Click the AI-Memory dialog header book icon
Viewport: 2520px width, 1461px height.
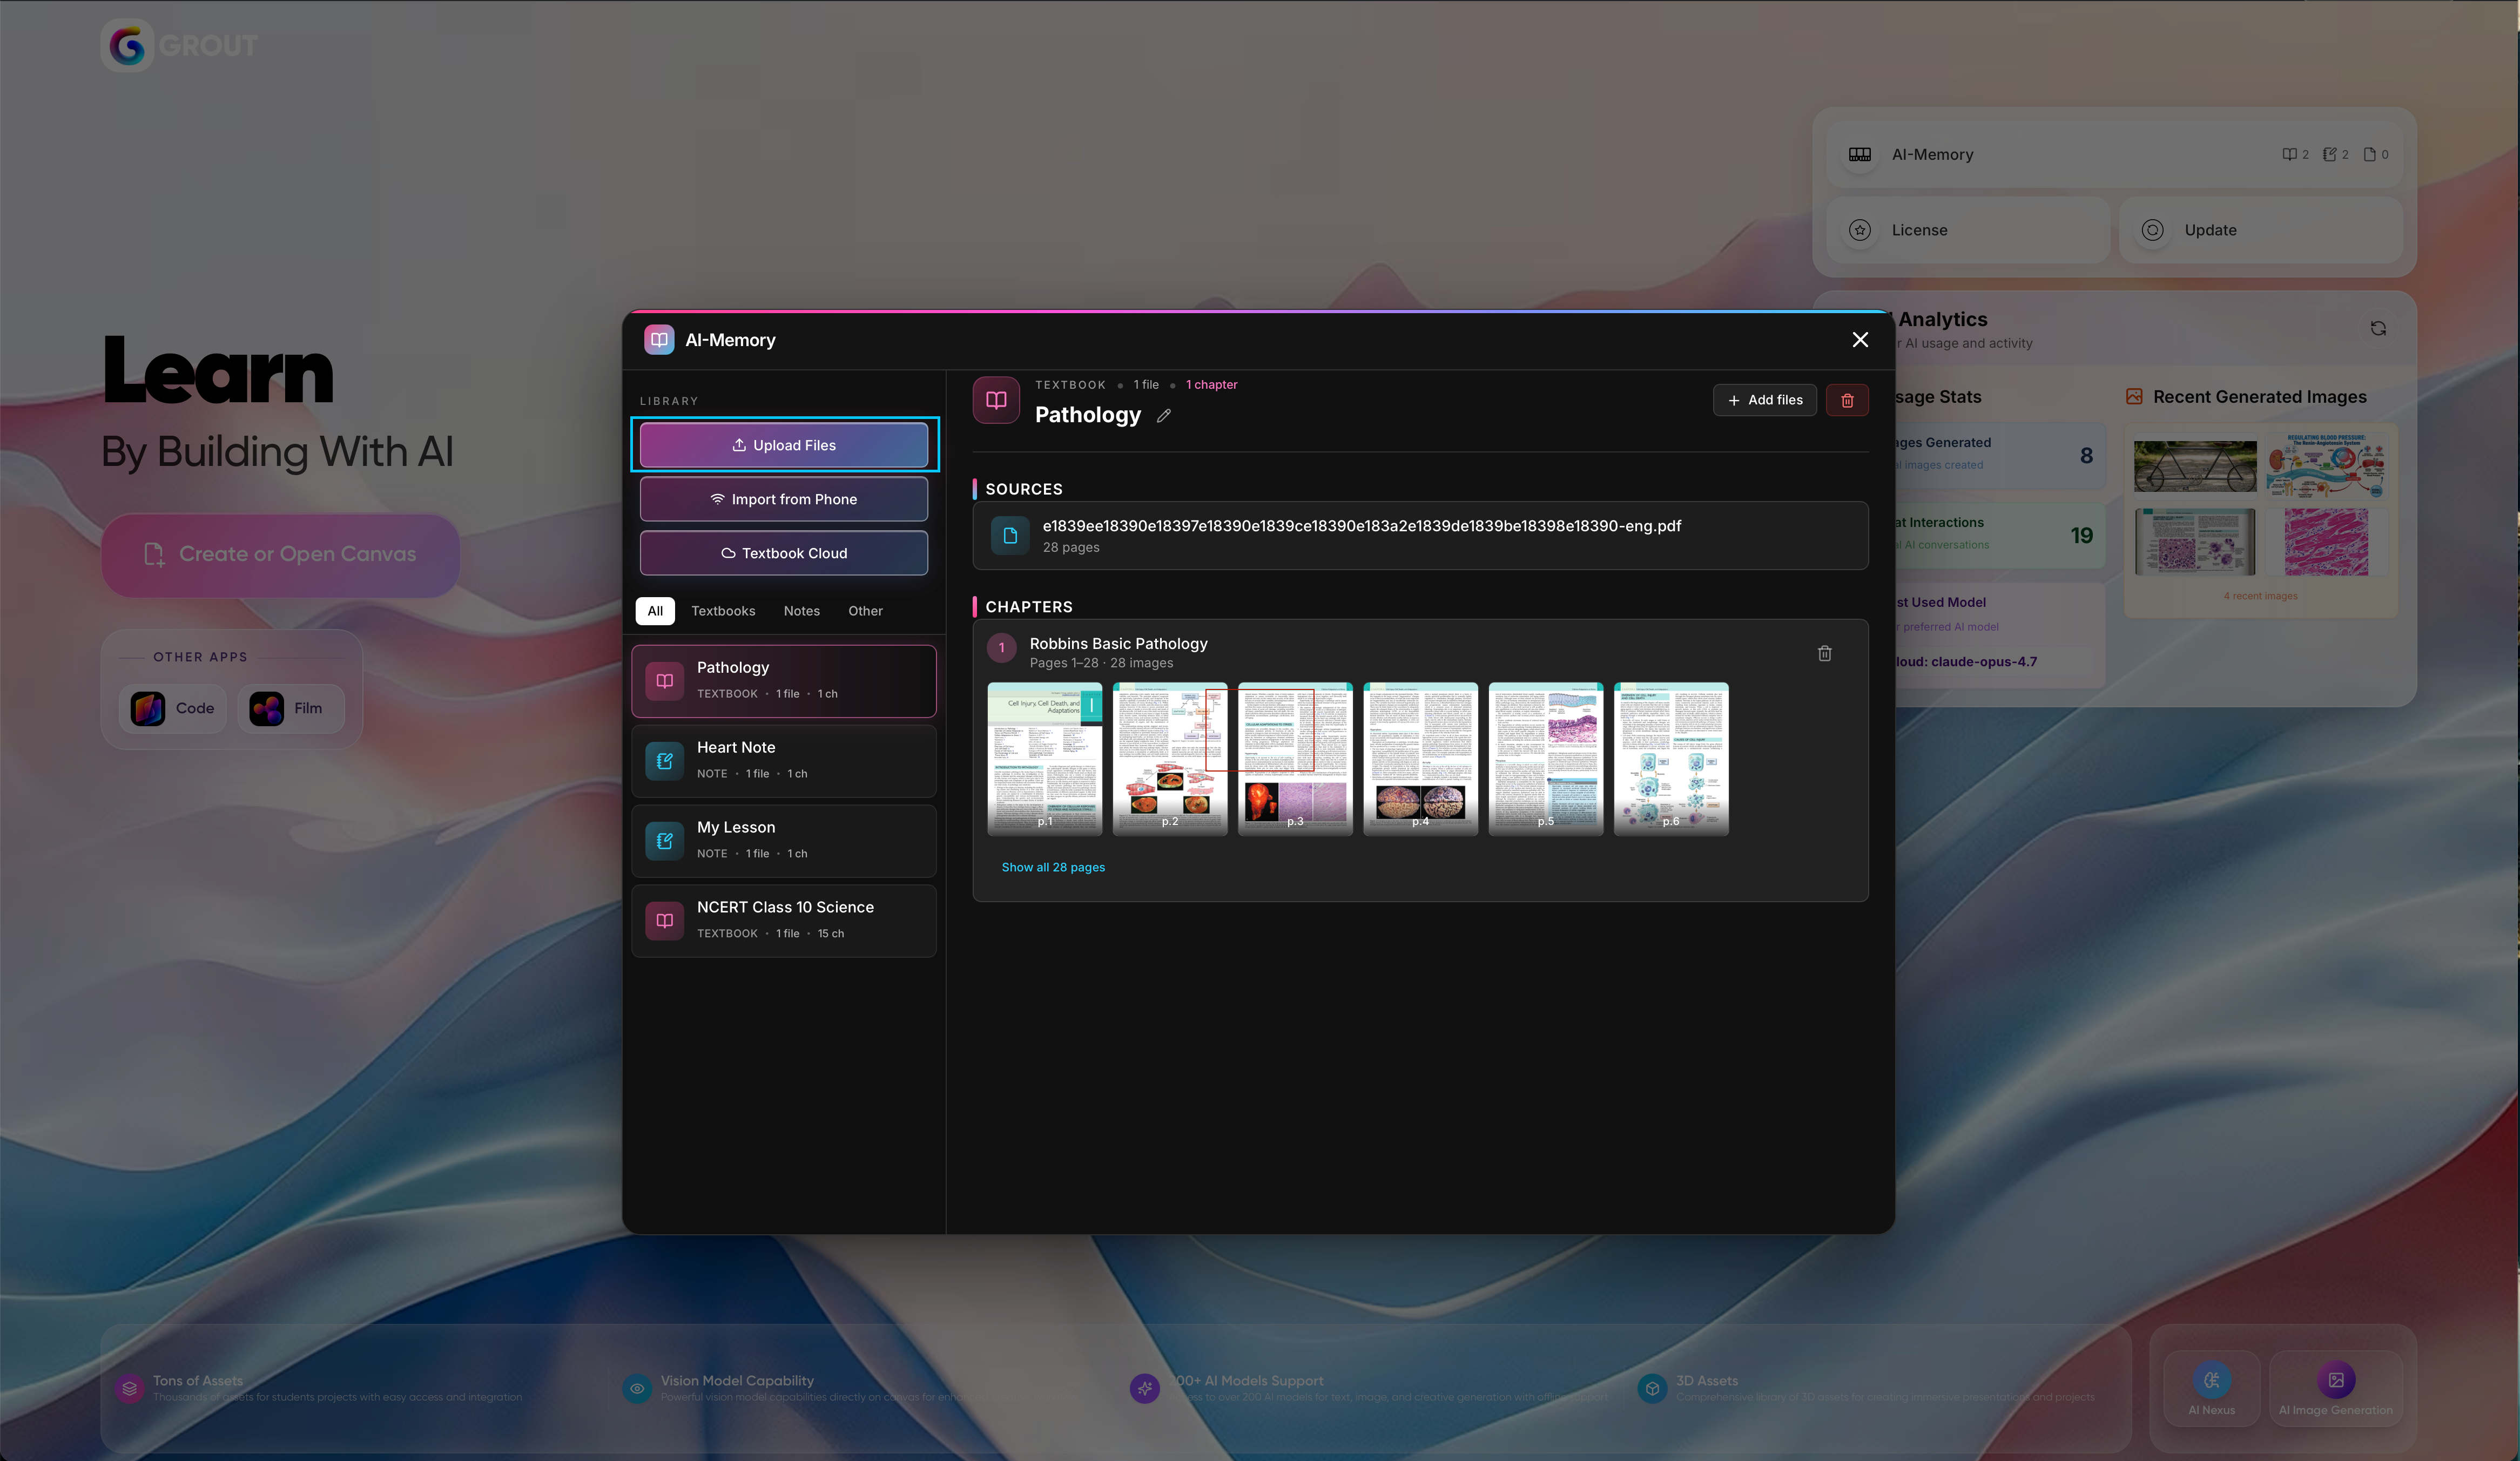[x=659, y=340]
